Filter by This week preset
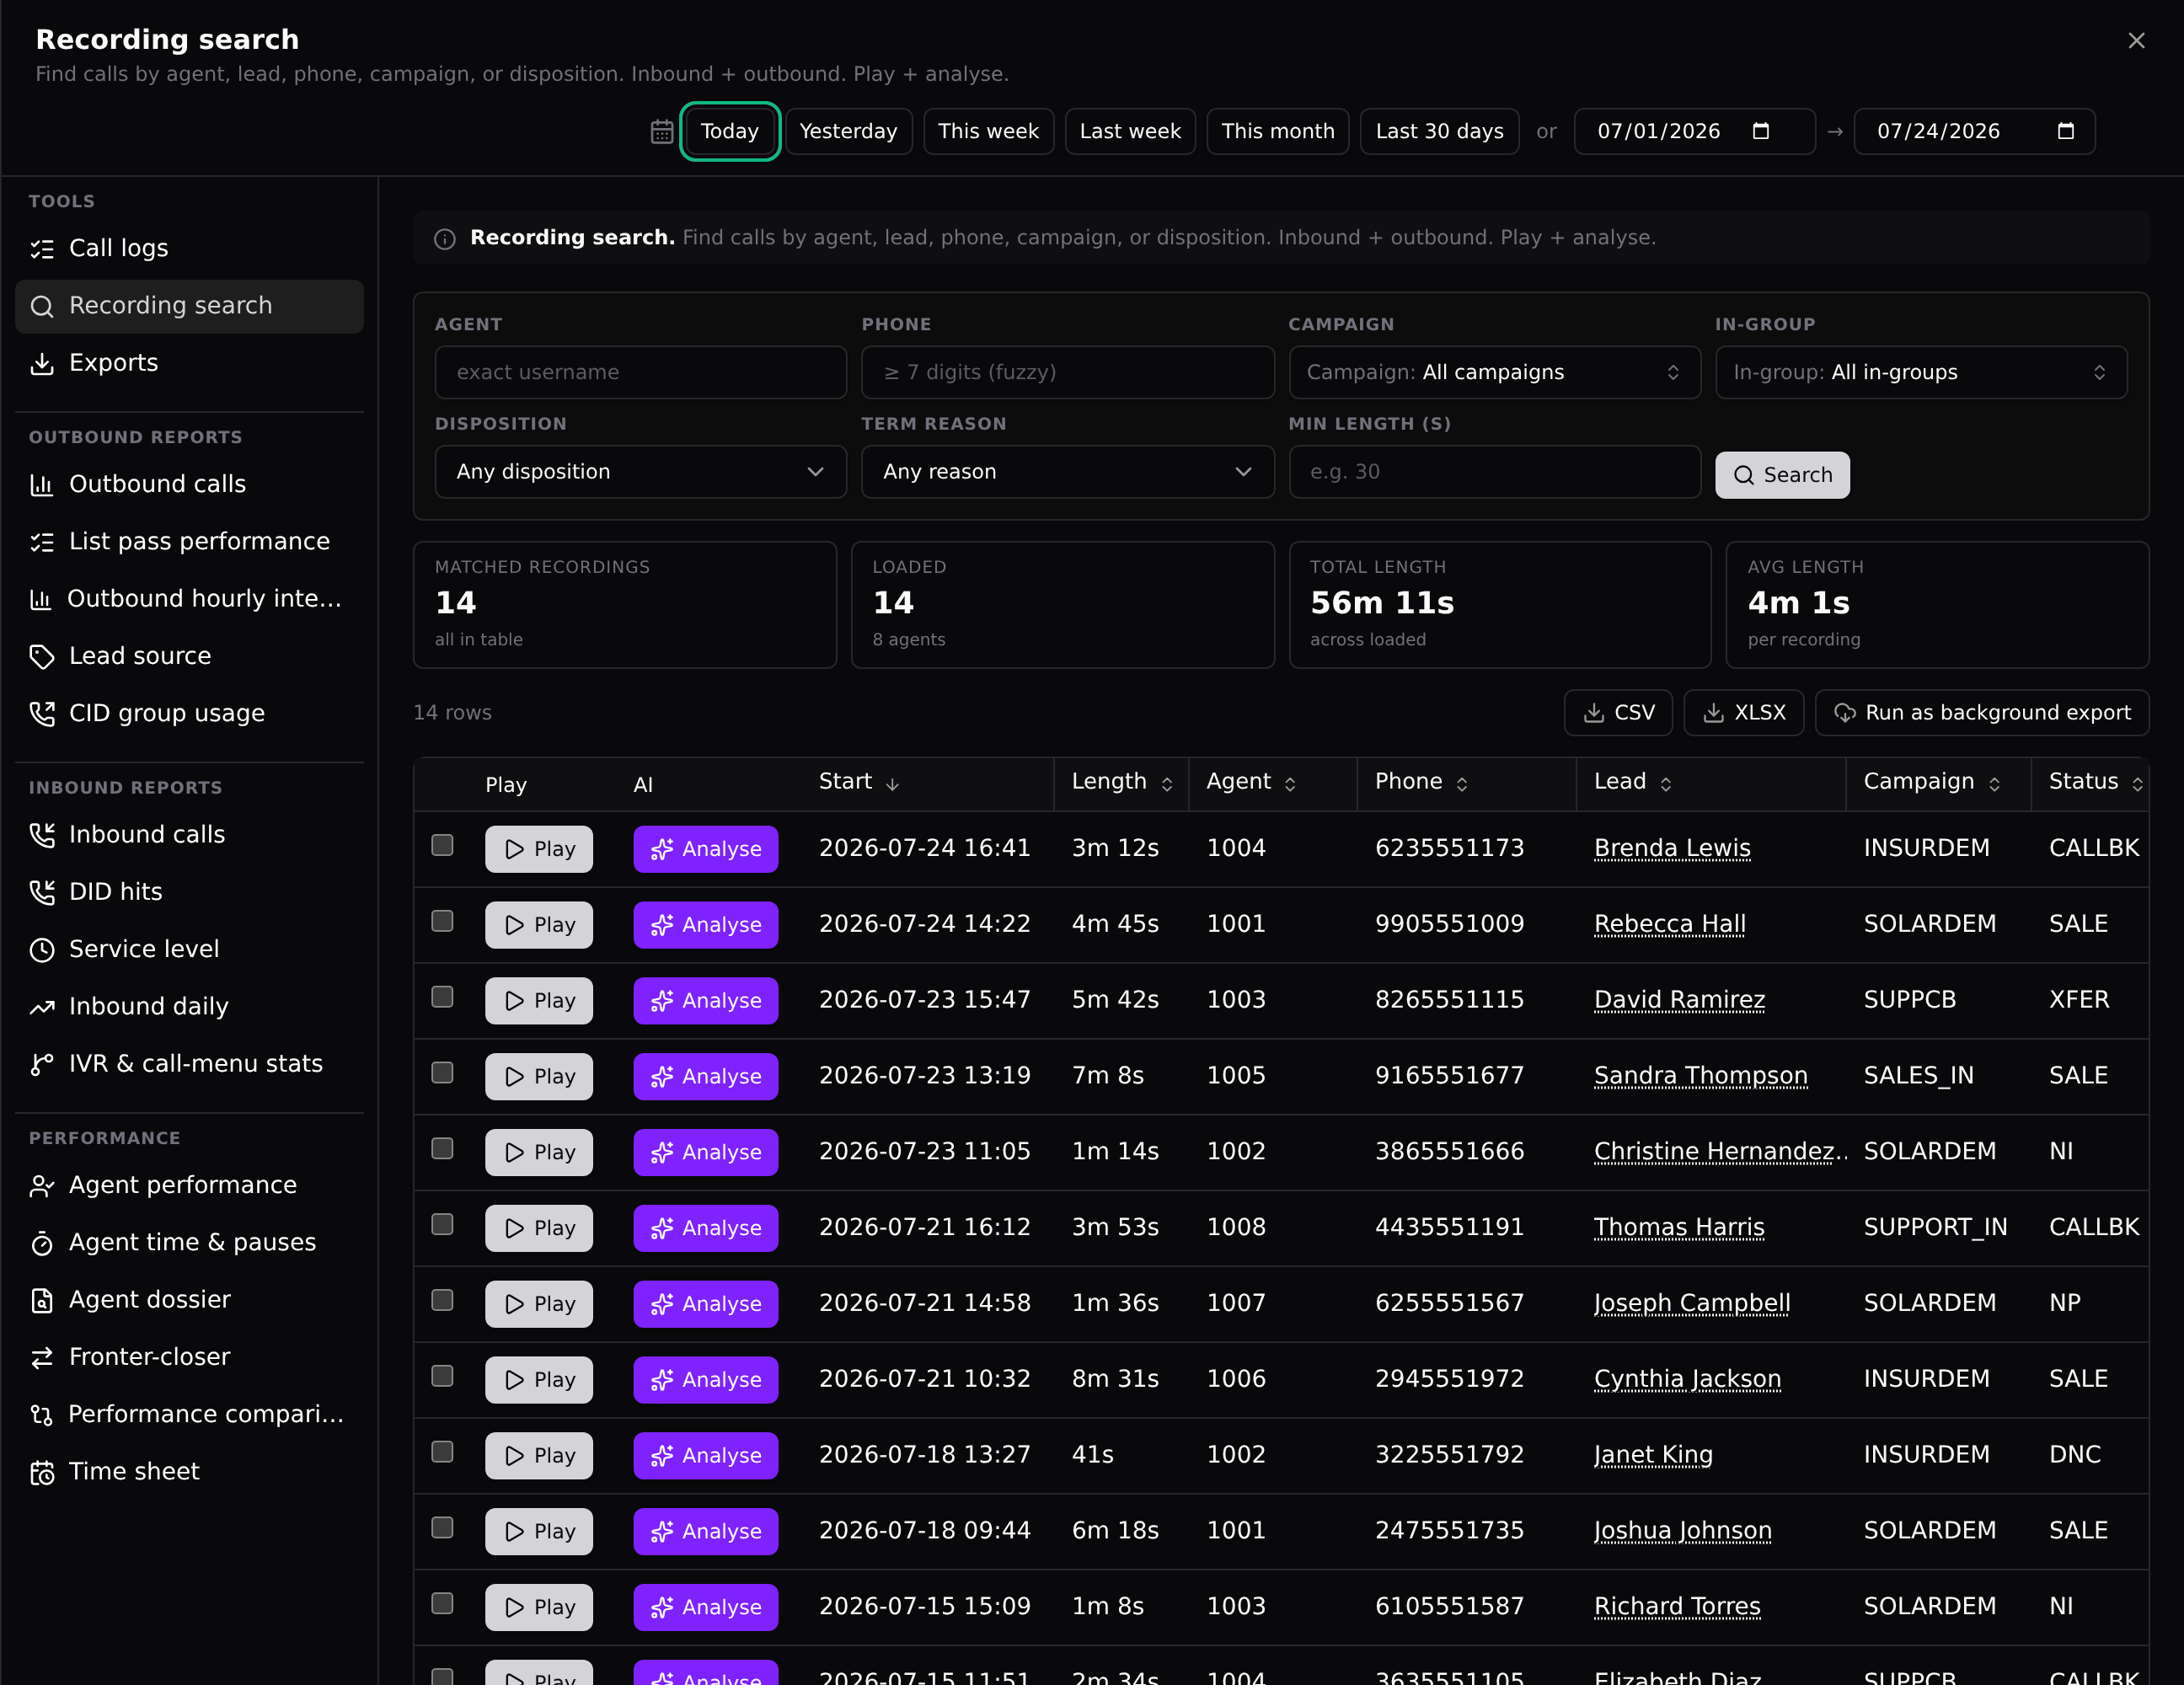2184x1685 pixels. (x=988, y=131)
